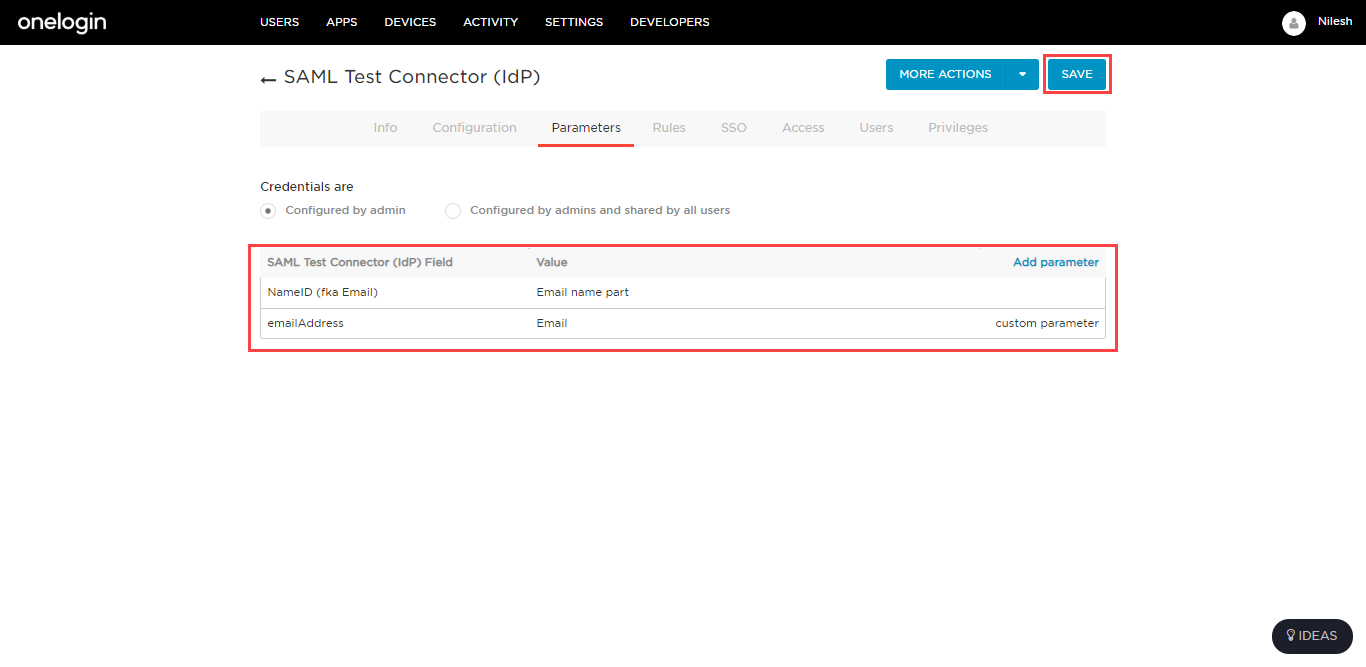Open the Users menu in top navigation
This screenshot has width=1366, height=667.
(279, 22)
